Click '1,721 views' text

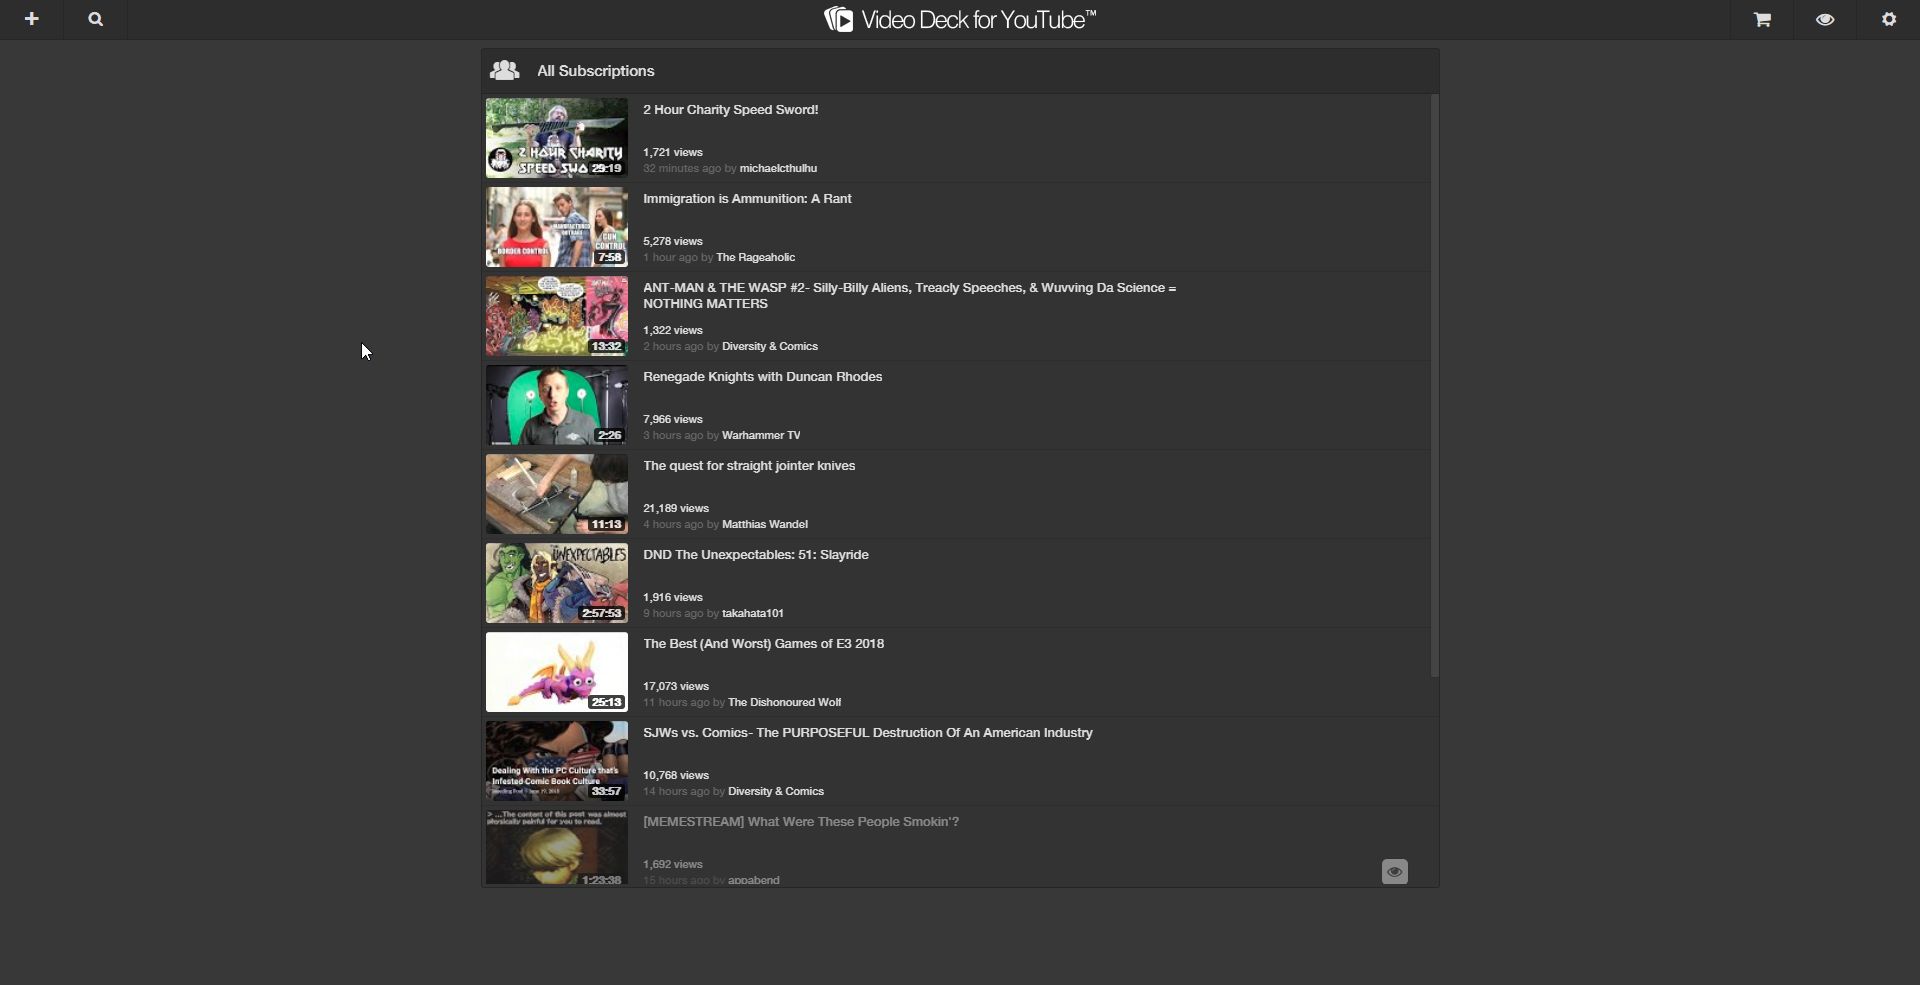(x=673, y=152)
